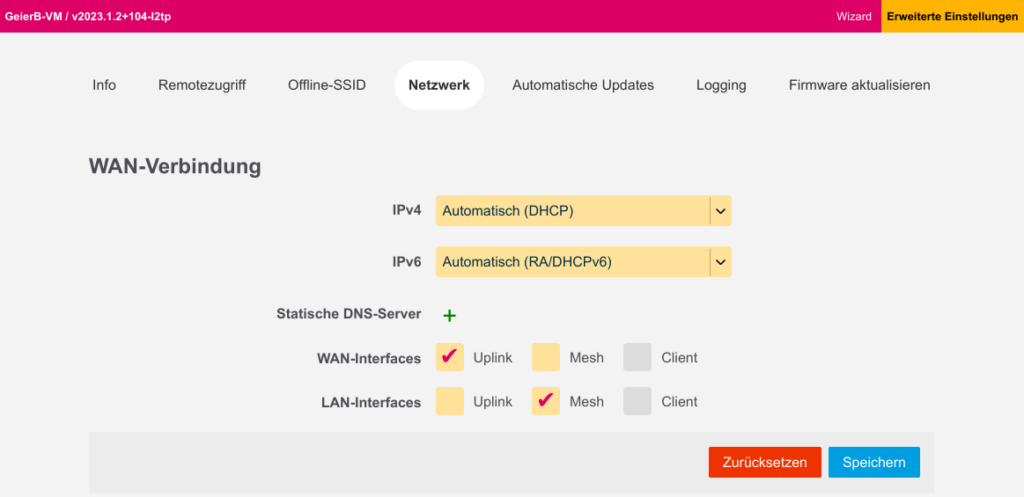Uncheck WAN-Interfaces Uplink checkbox
The image size is (1024, 497).
click(x=449, y=357)
